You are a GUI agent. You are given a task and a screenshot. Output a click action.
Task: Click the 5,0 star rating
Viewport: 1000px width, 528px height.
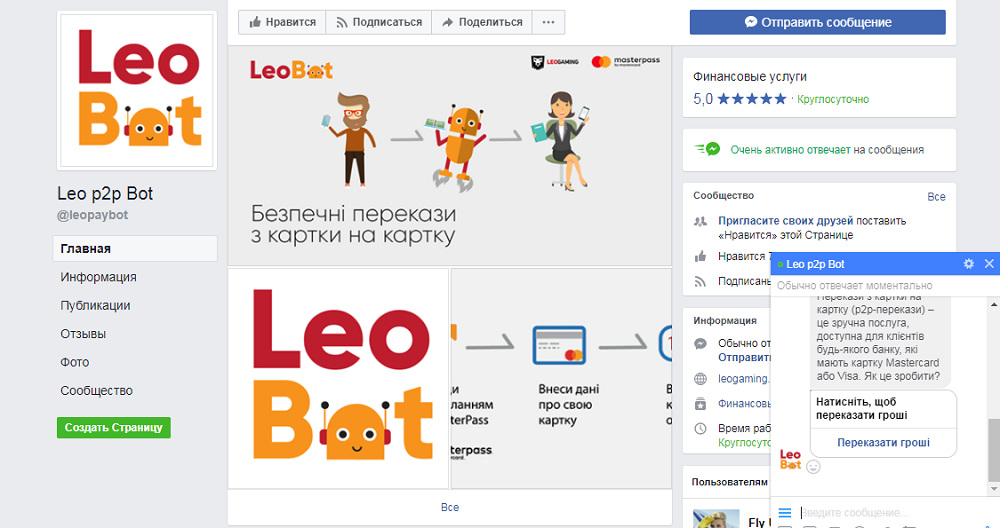pos(740,99)
